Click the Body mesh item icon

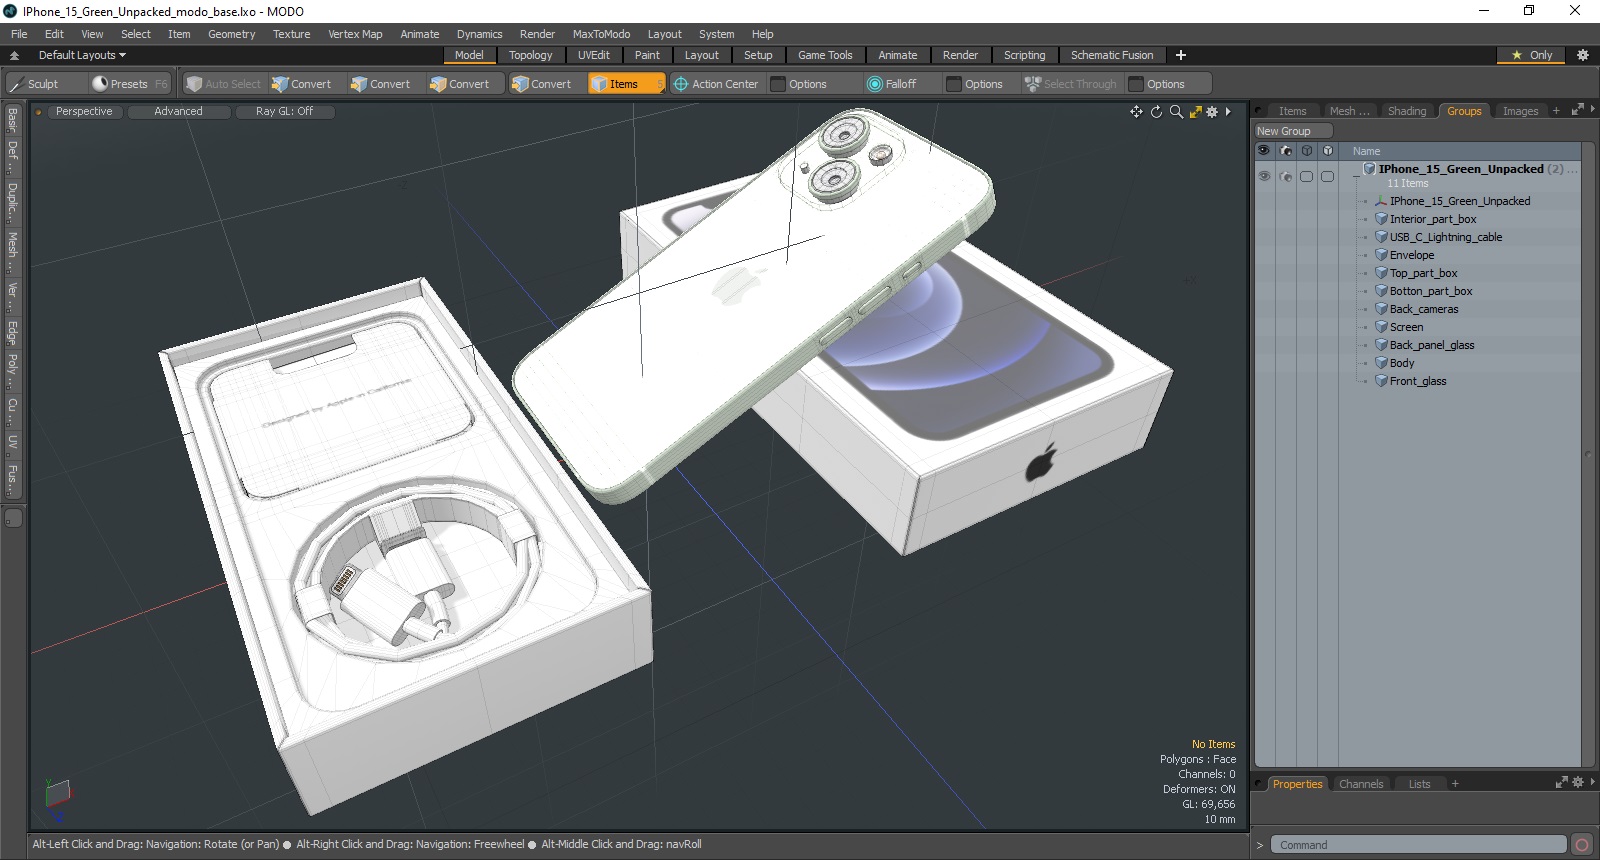(1381, 363)
